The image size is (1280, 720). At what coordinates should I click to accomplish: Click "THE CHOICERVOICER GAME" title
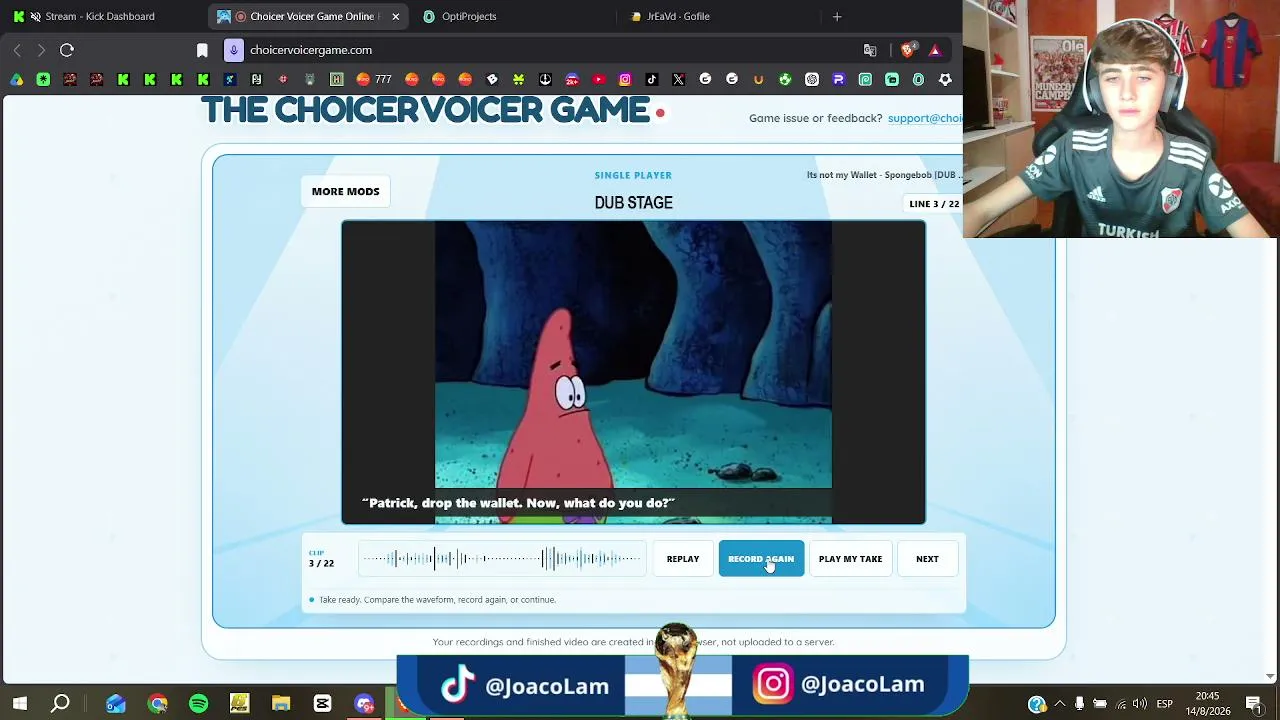pyautogui.click(x=426, y=110)
